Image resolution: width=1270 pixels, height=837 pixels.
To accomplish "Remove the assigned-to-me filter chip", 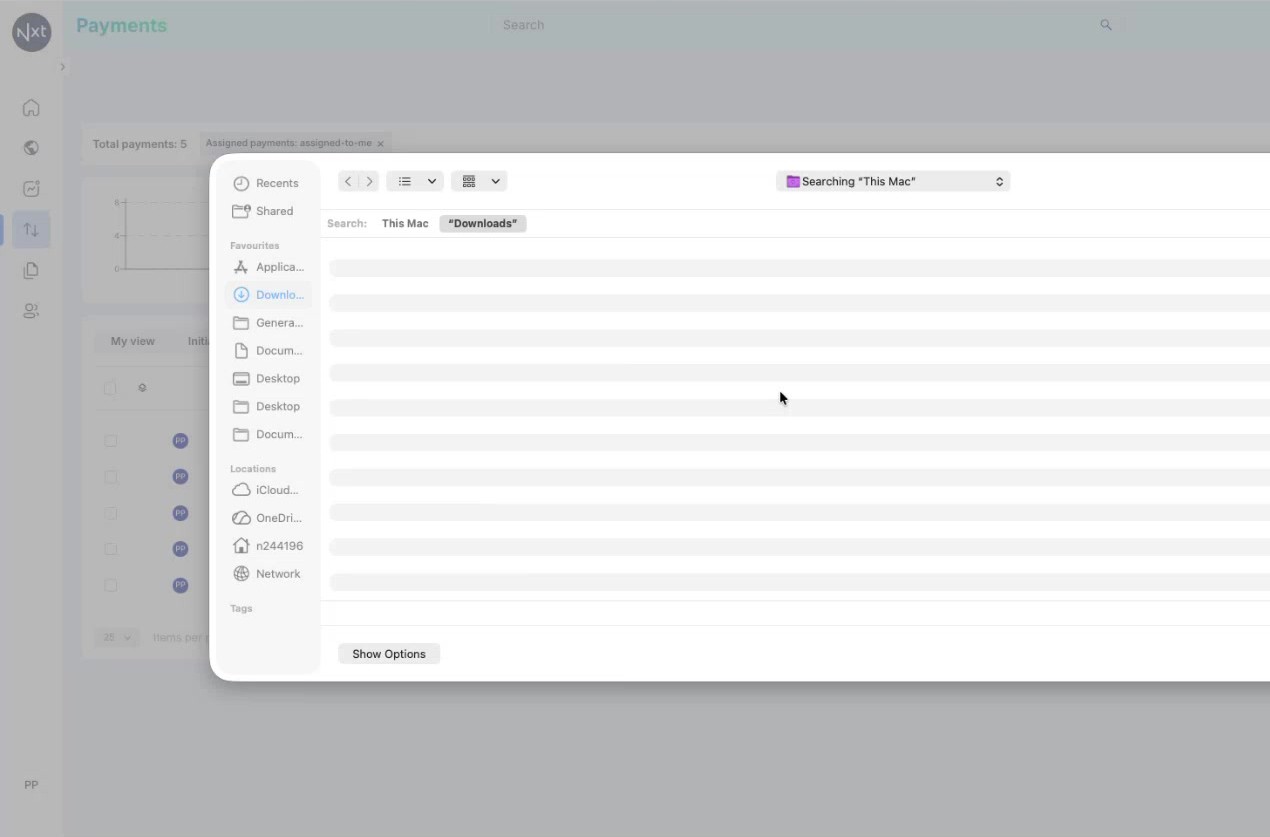I will pyautogui.click(x=380, y=144).
